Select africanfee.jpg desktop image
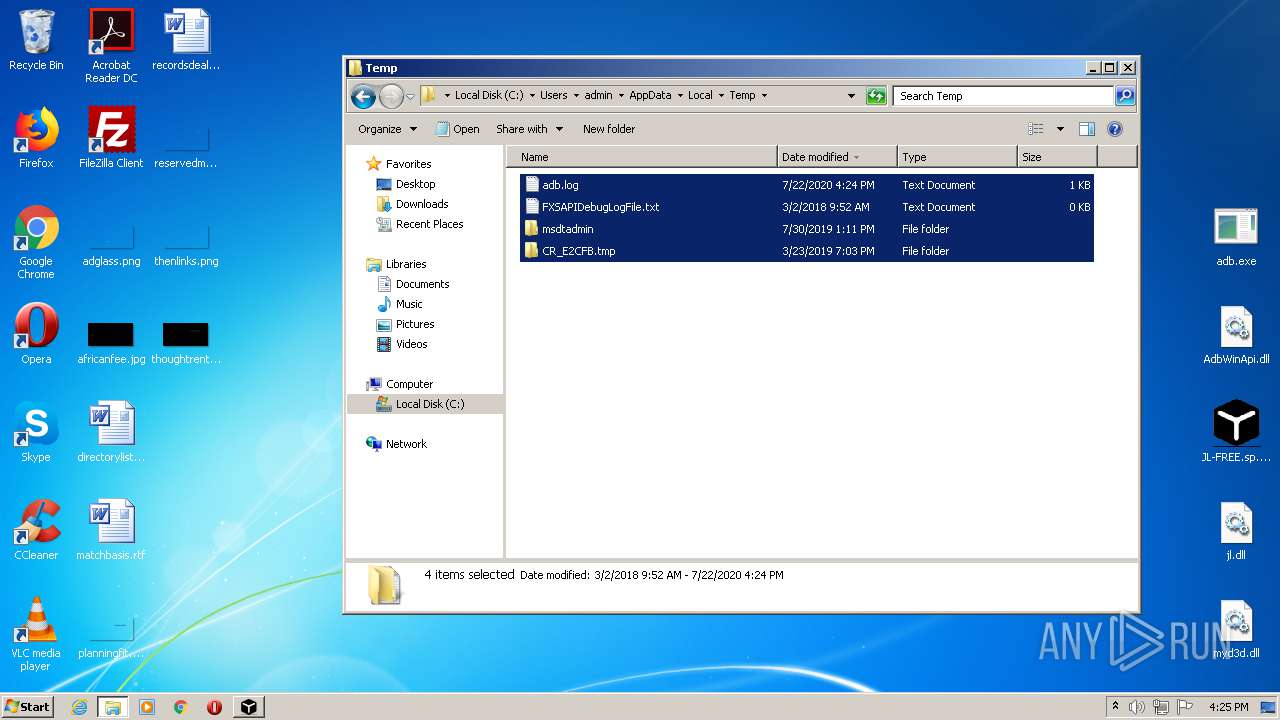Screen dimensions: 1280x720 [111, 341]
